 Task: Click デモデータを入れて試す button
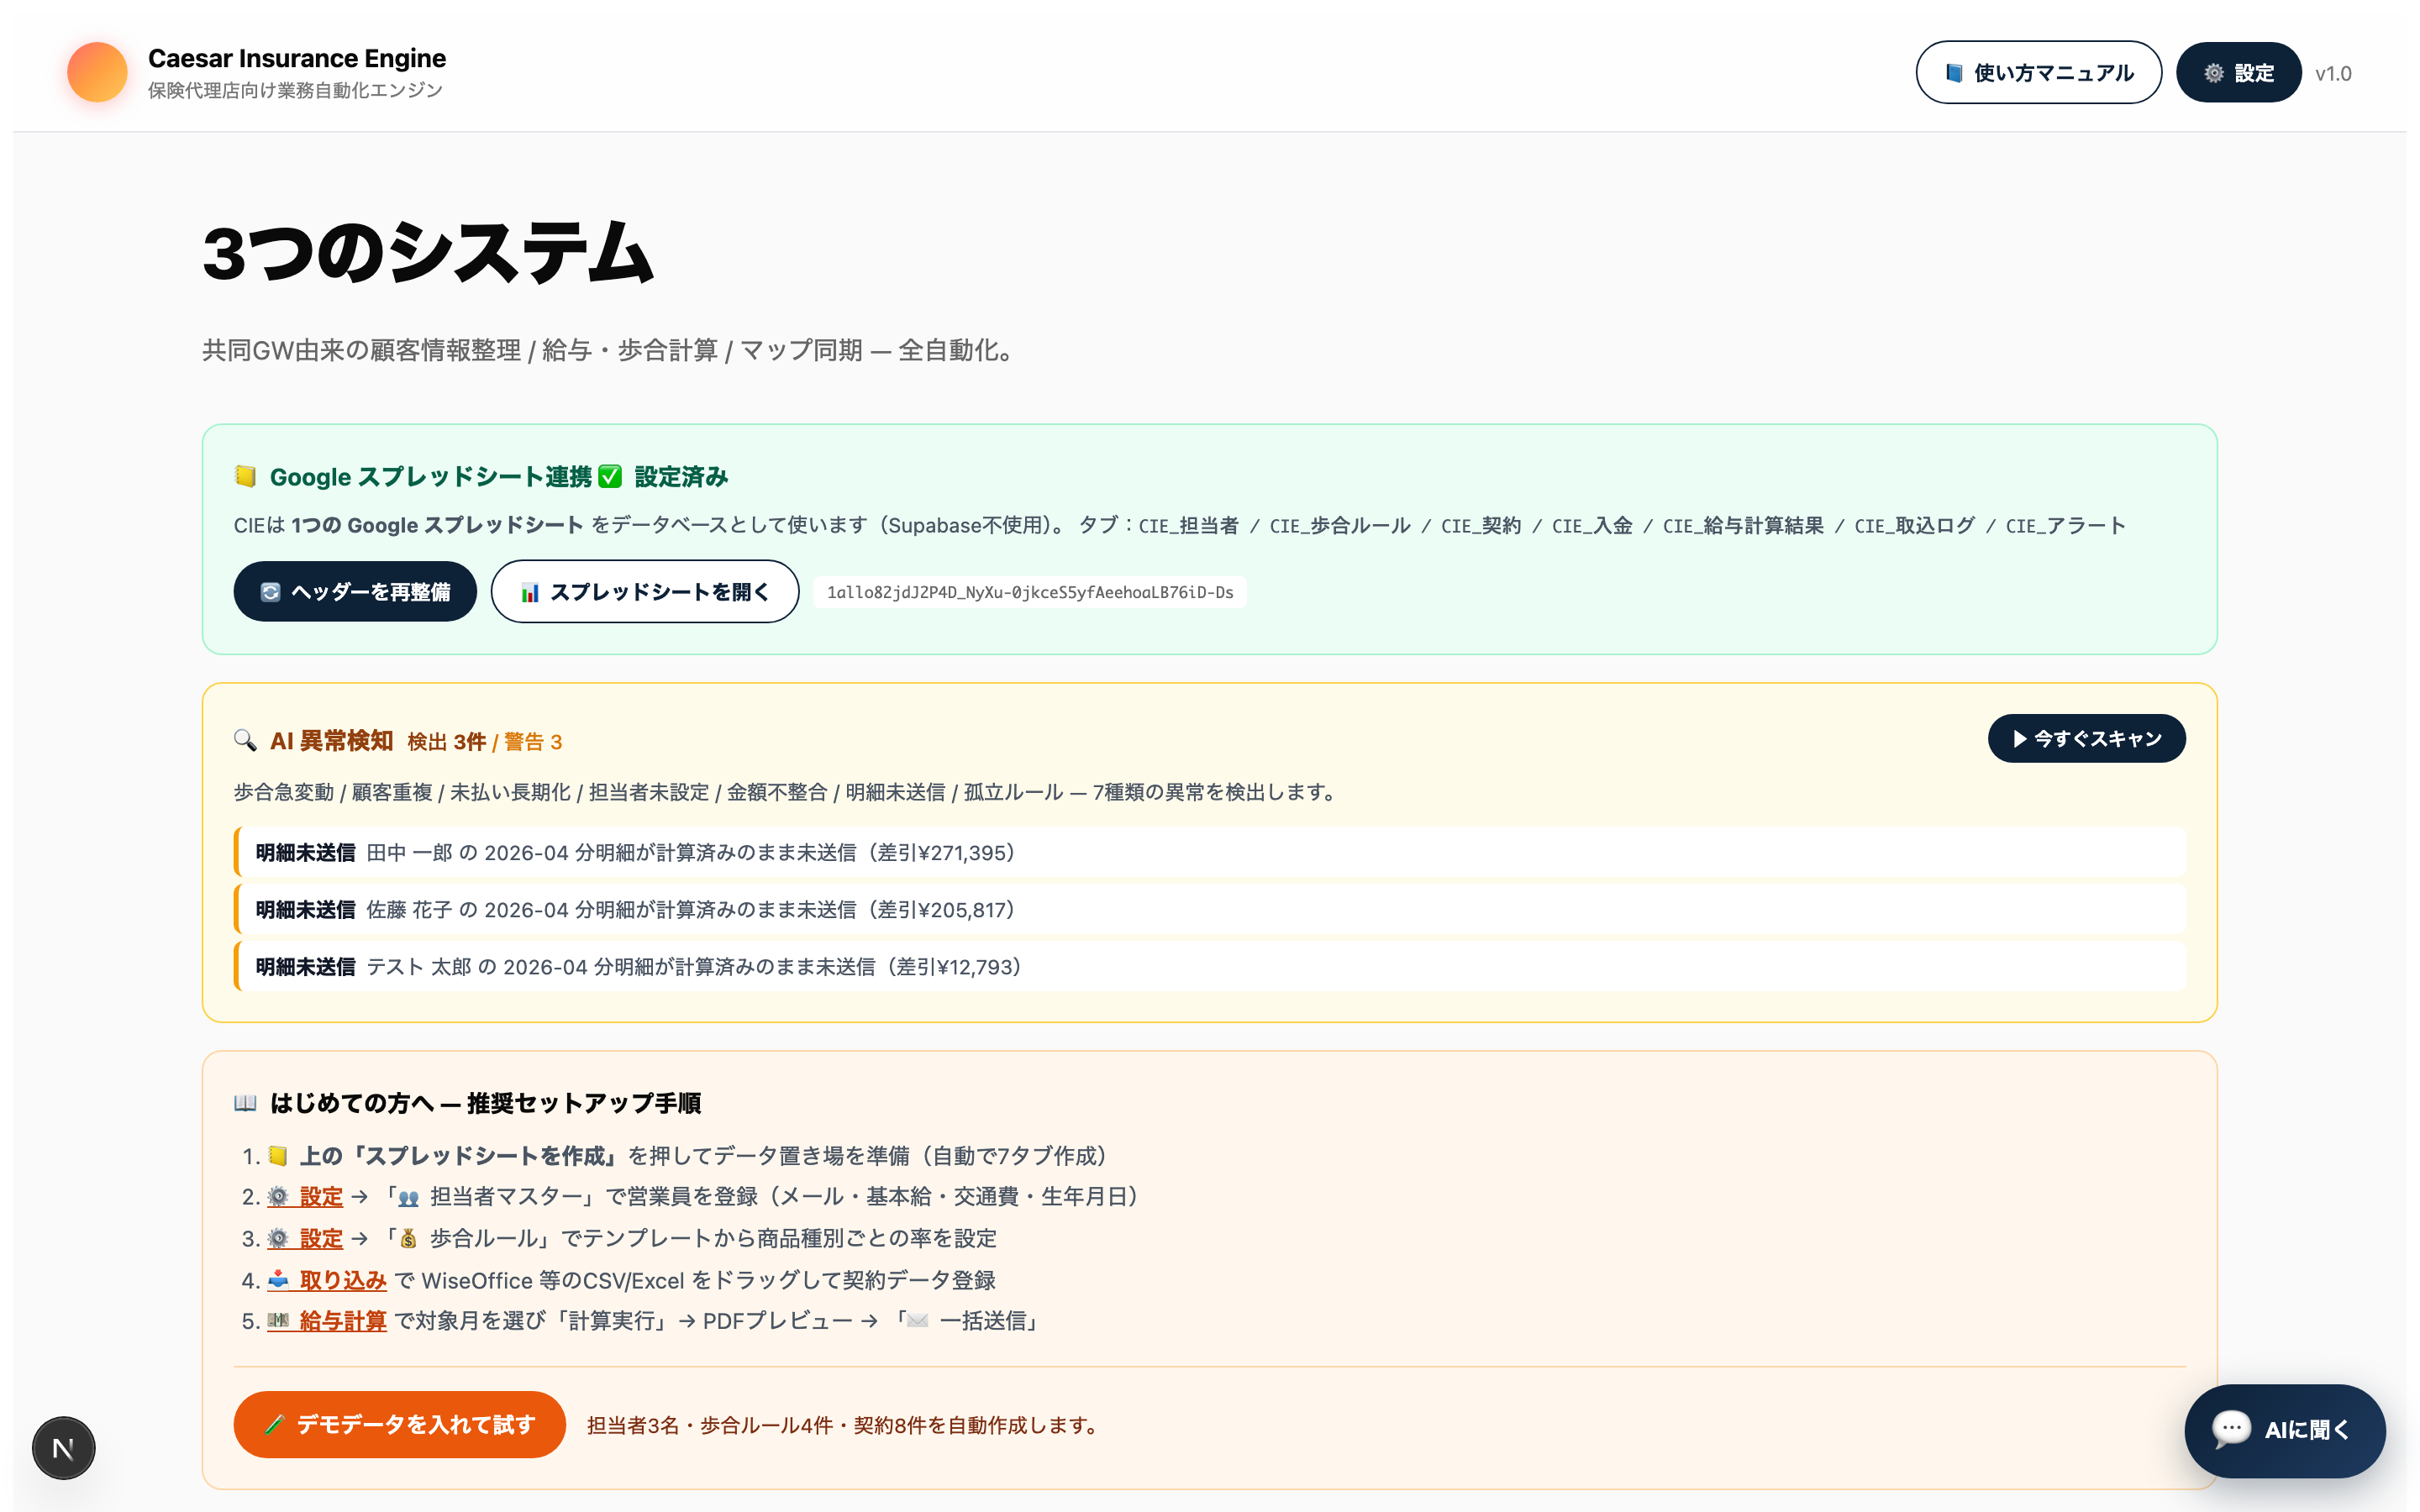(400, 1424)
